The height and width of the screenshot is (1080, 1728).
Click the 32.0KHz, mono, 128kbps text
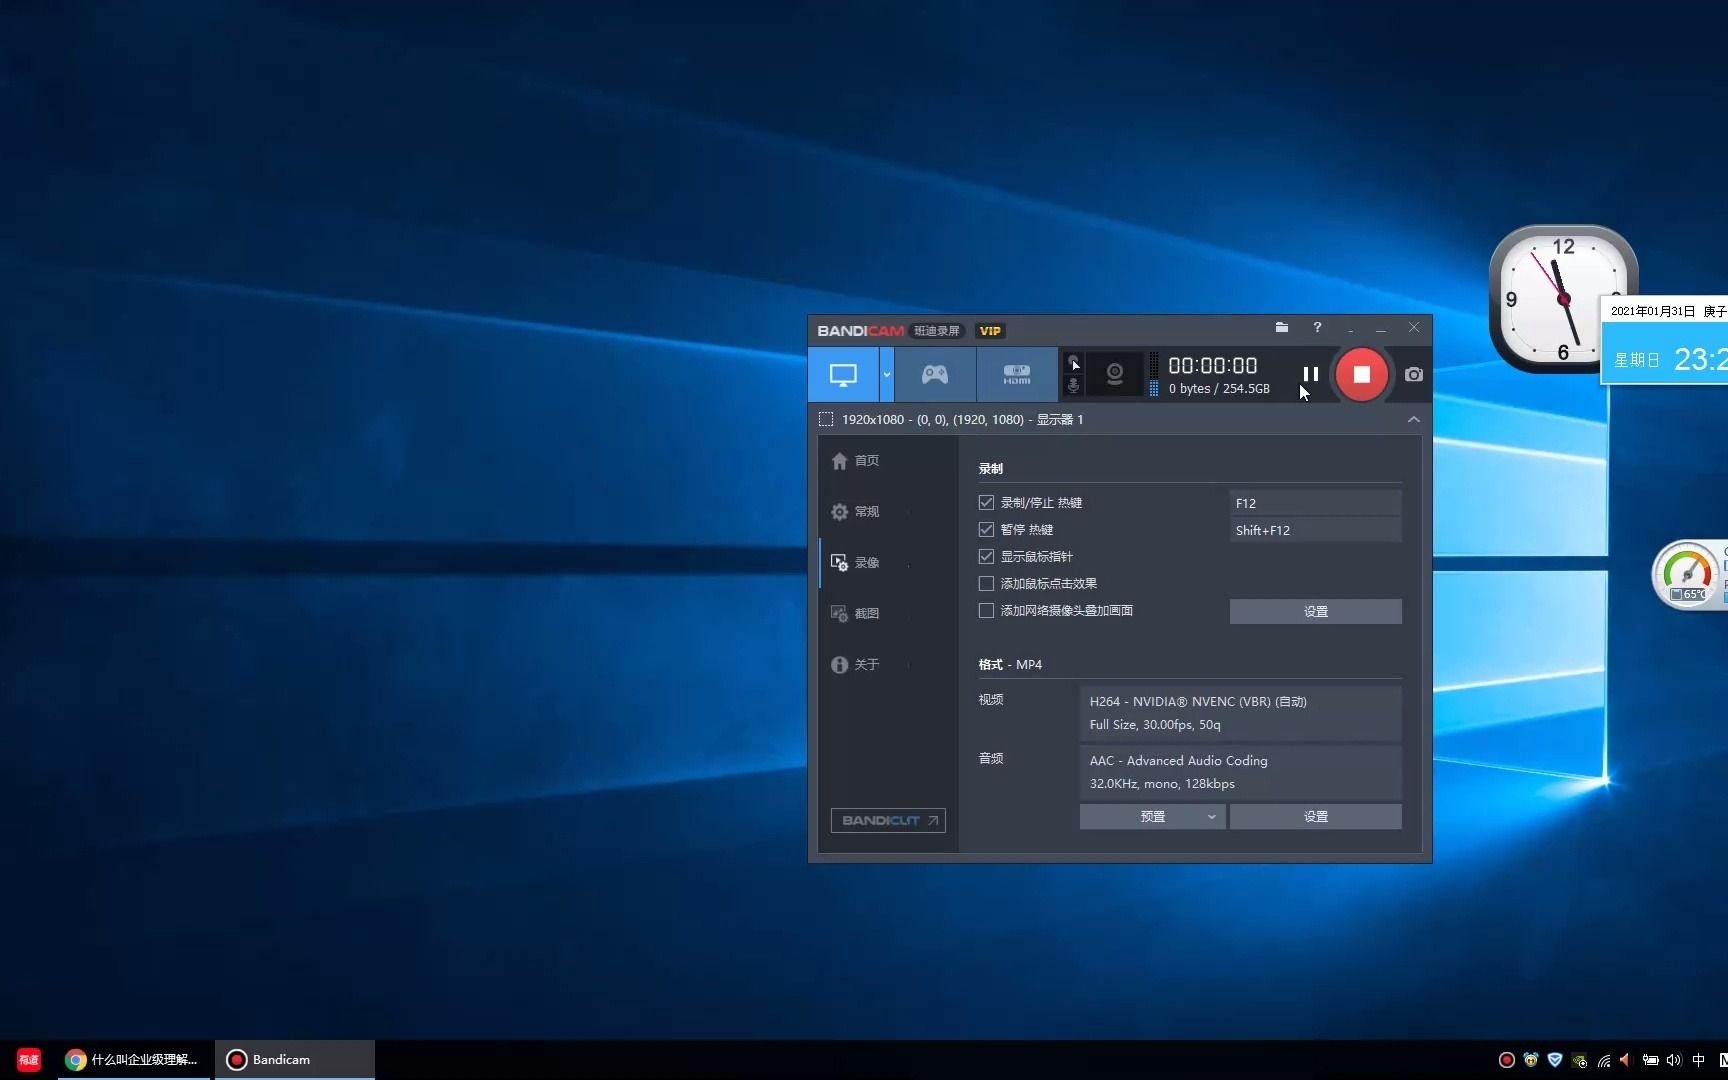click(1162, 784)
